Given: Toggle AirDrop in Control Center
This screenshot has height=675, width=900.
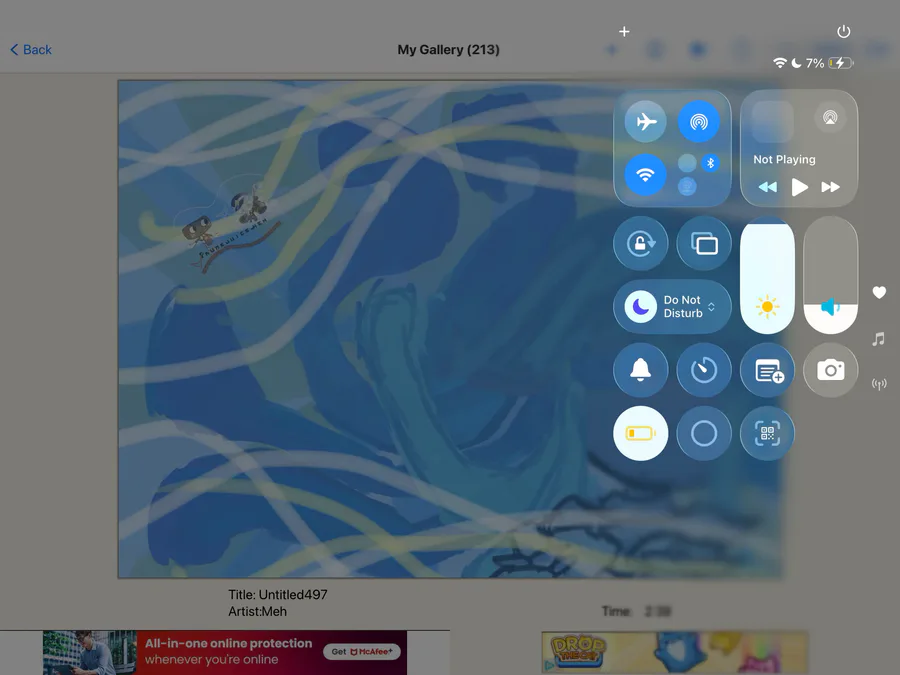Looking at the screenshot, I should [x=699, y=122].
